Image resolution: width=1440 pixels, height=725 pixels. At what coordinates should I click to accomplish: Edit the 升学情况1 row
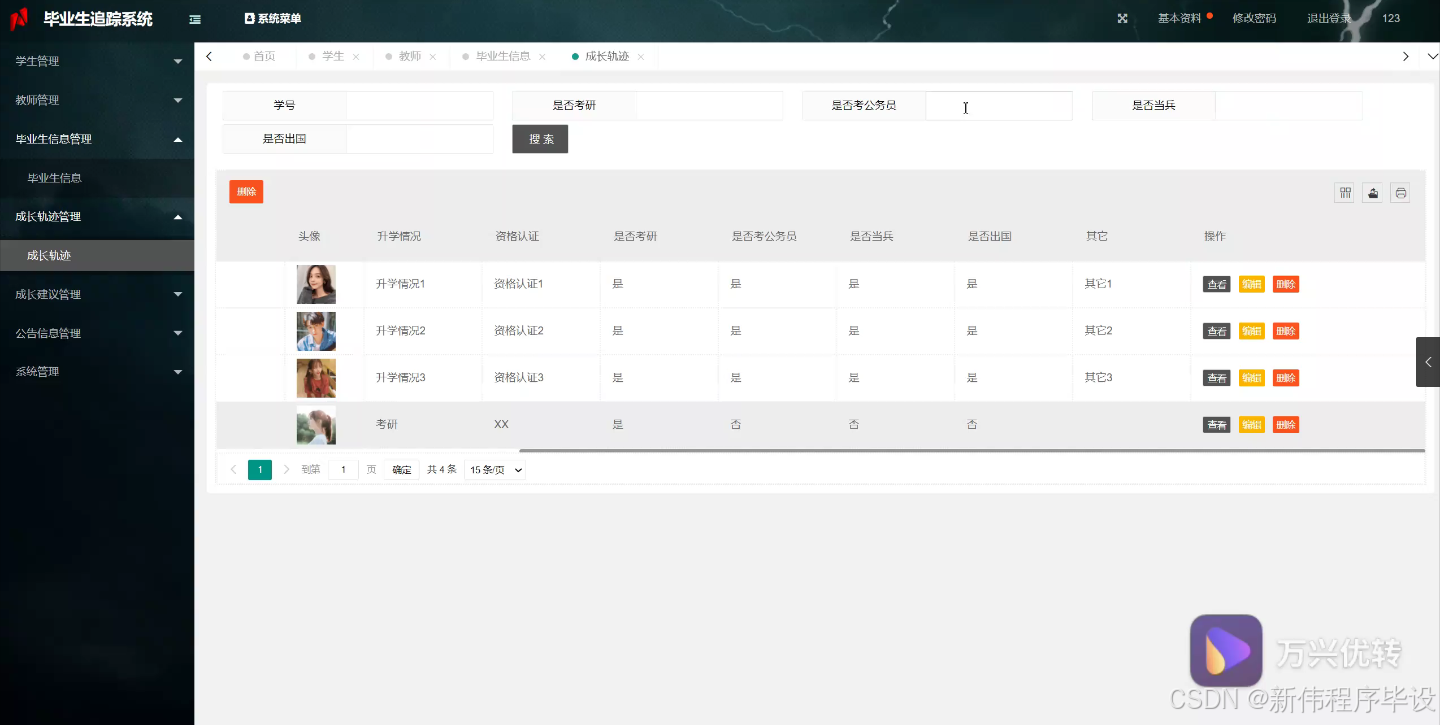[1252, 284]
